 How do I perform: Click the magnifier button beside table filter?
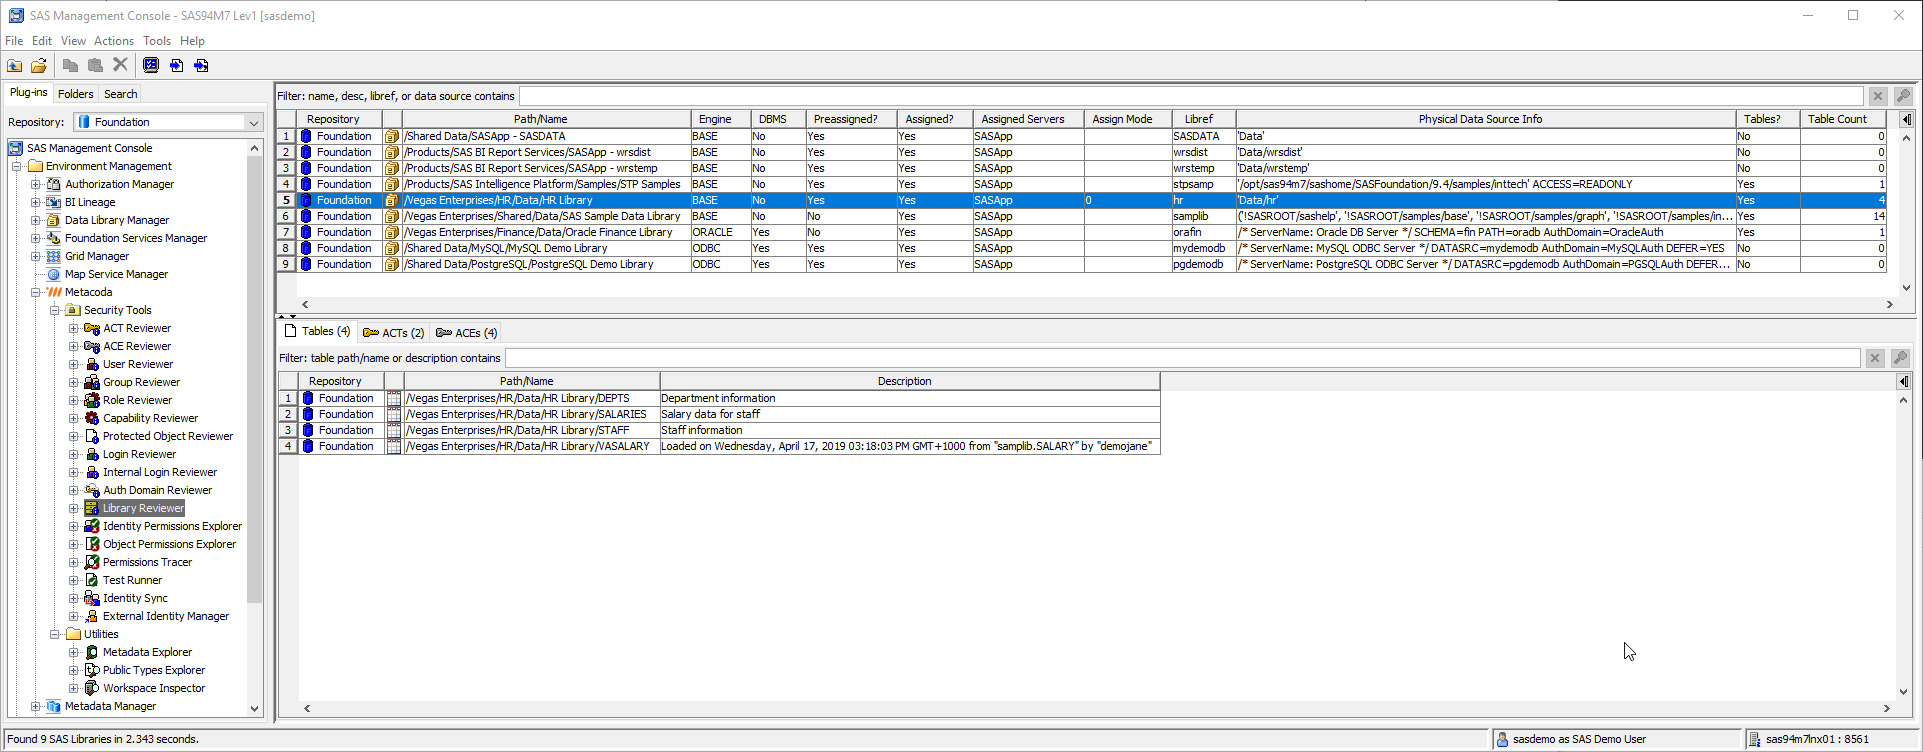coord(1900,358)
